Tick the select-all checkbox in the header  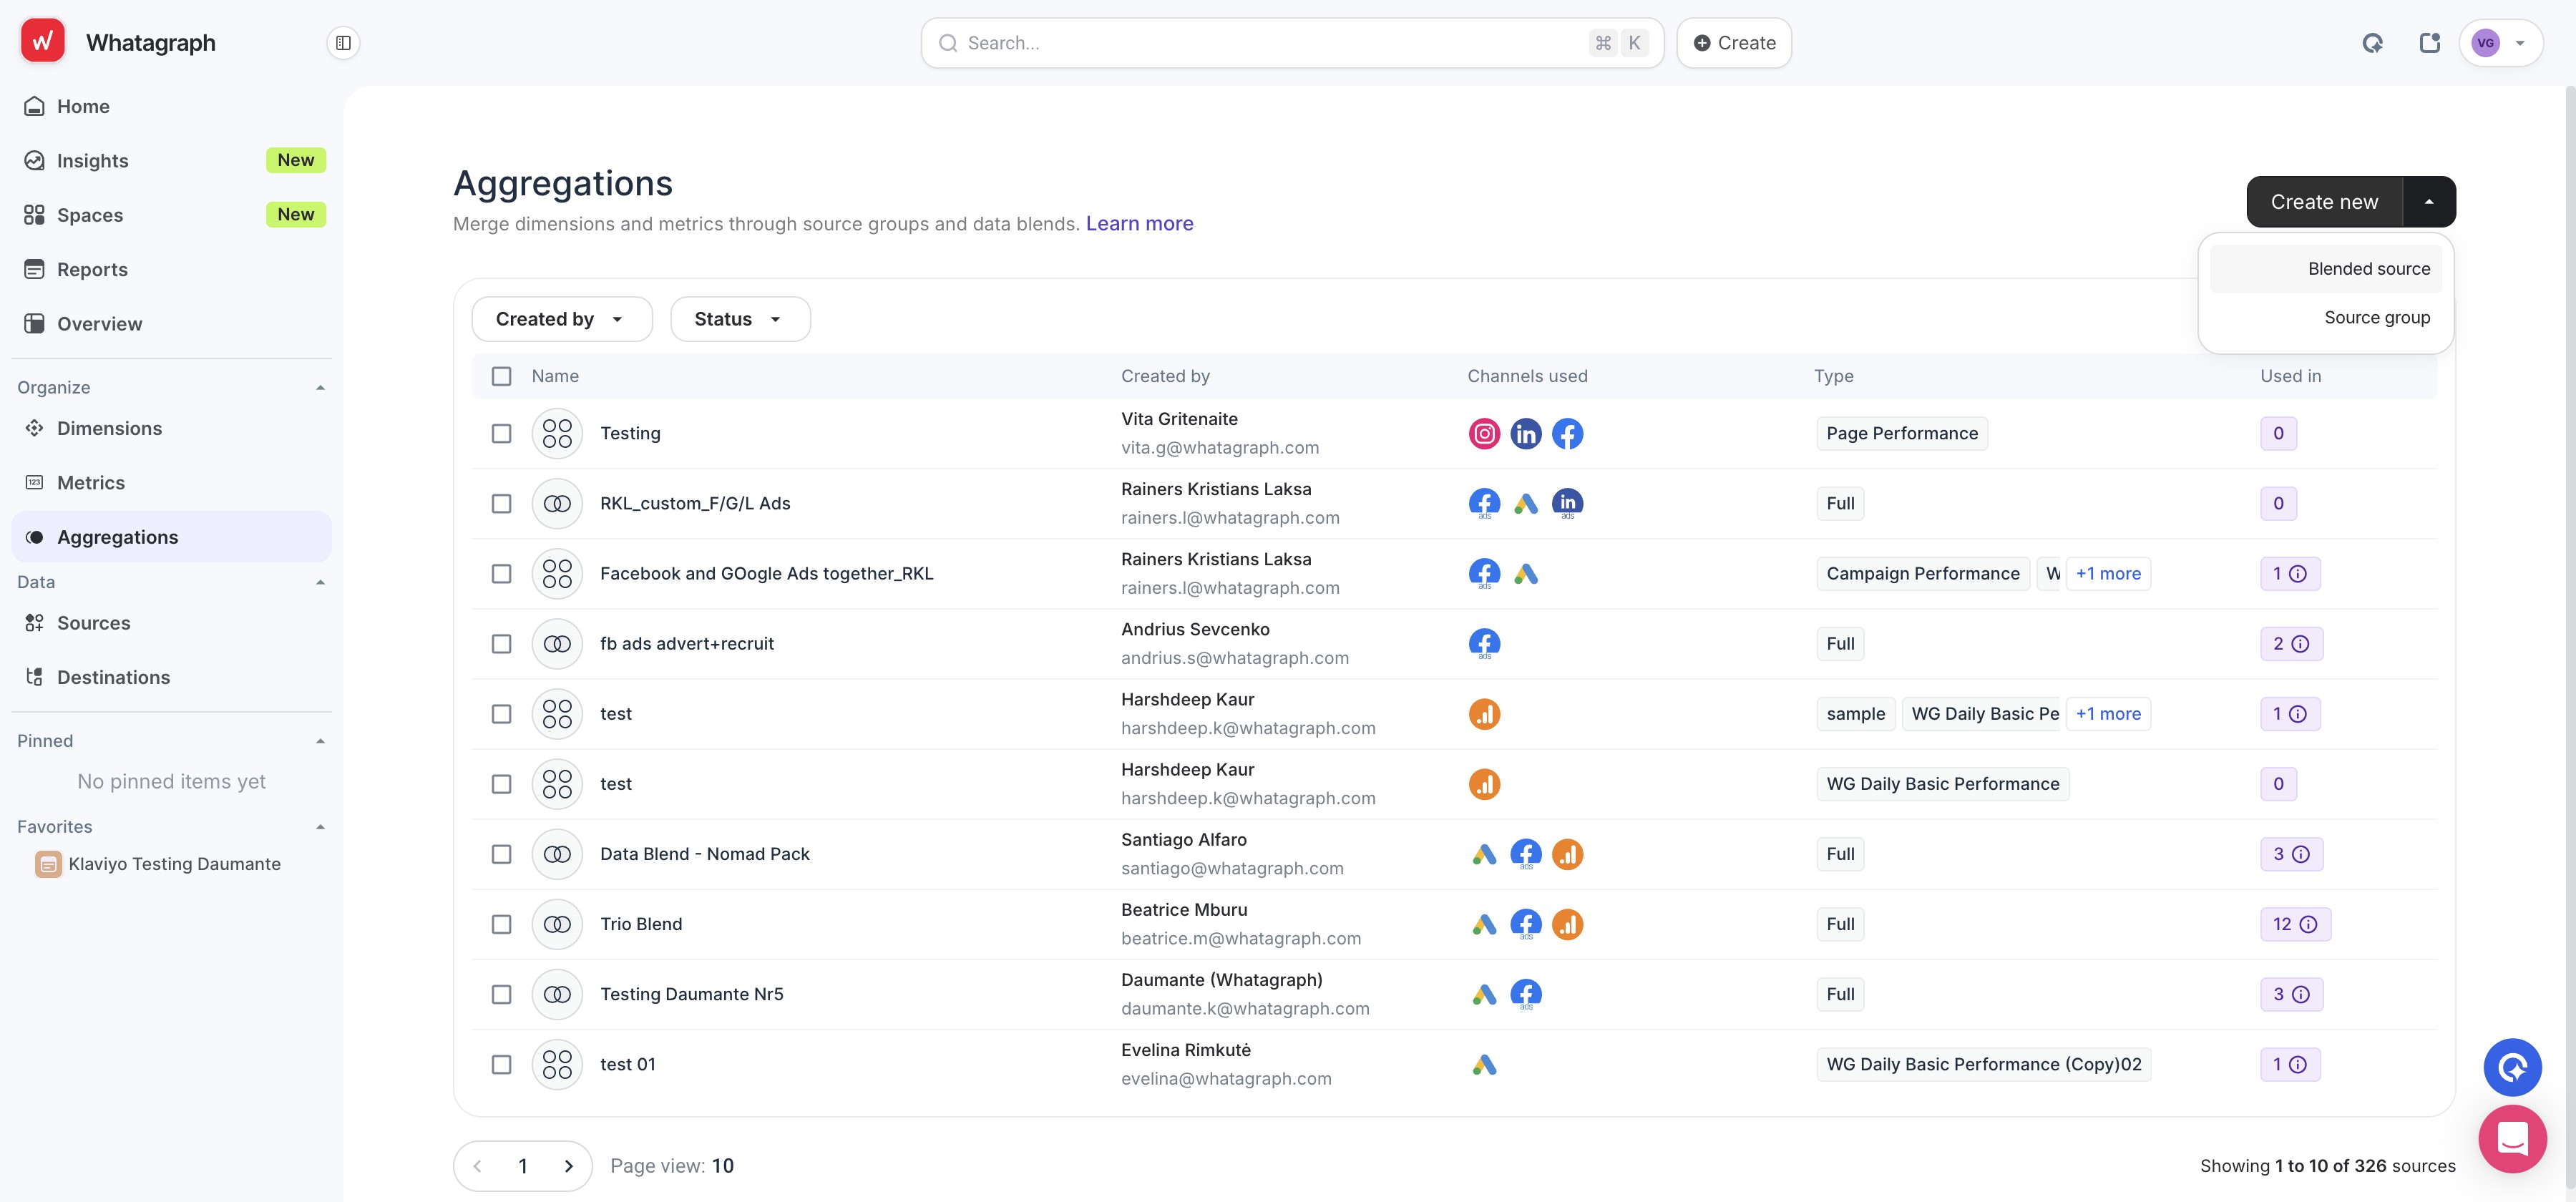click(501, 376)
